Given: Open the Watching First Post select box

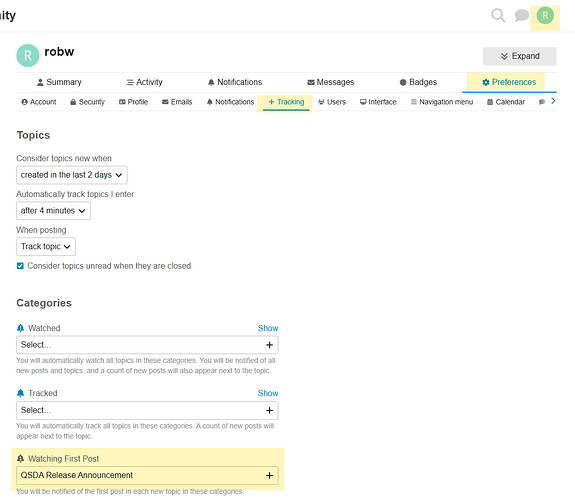Looking at the screenshot, I should click(147, 475).
